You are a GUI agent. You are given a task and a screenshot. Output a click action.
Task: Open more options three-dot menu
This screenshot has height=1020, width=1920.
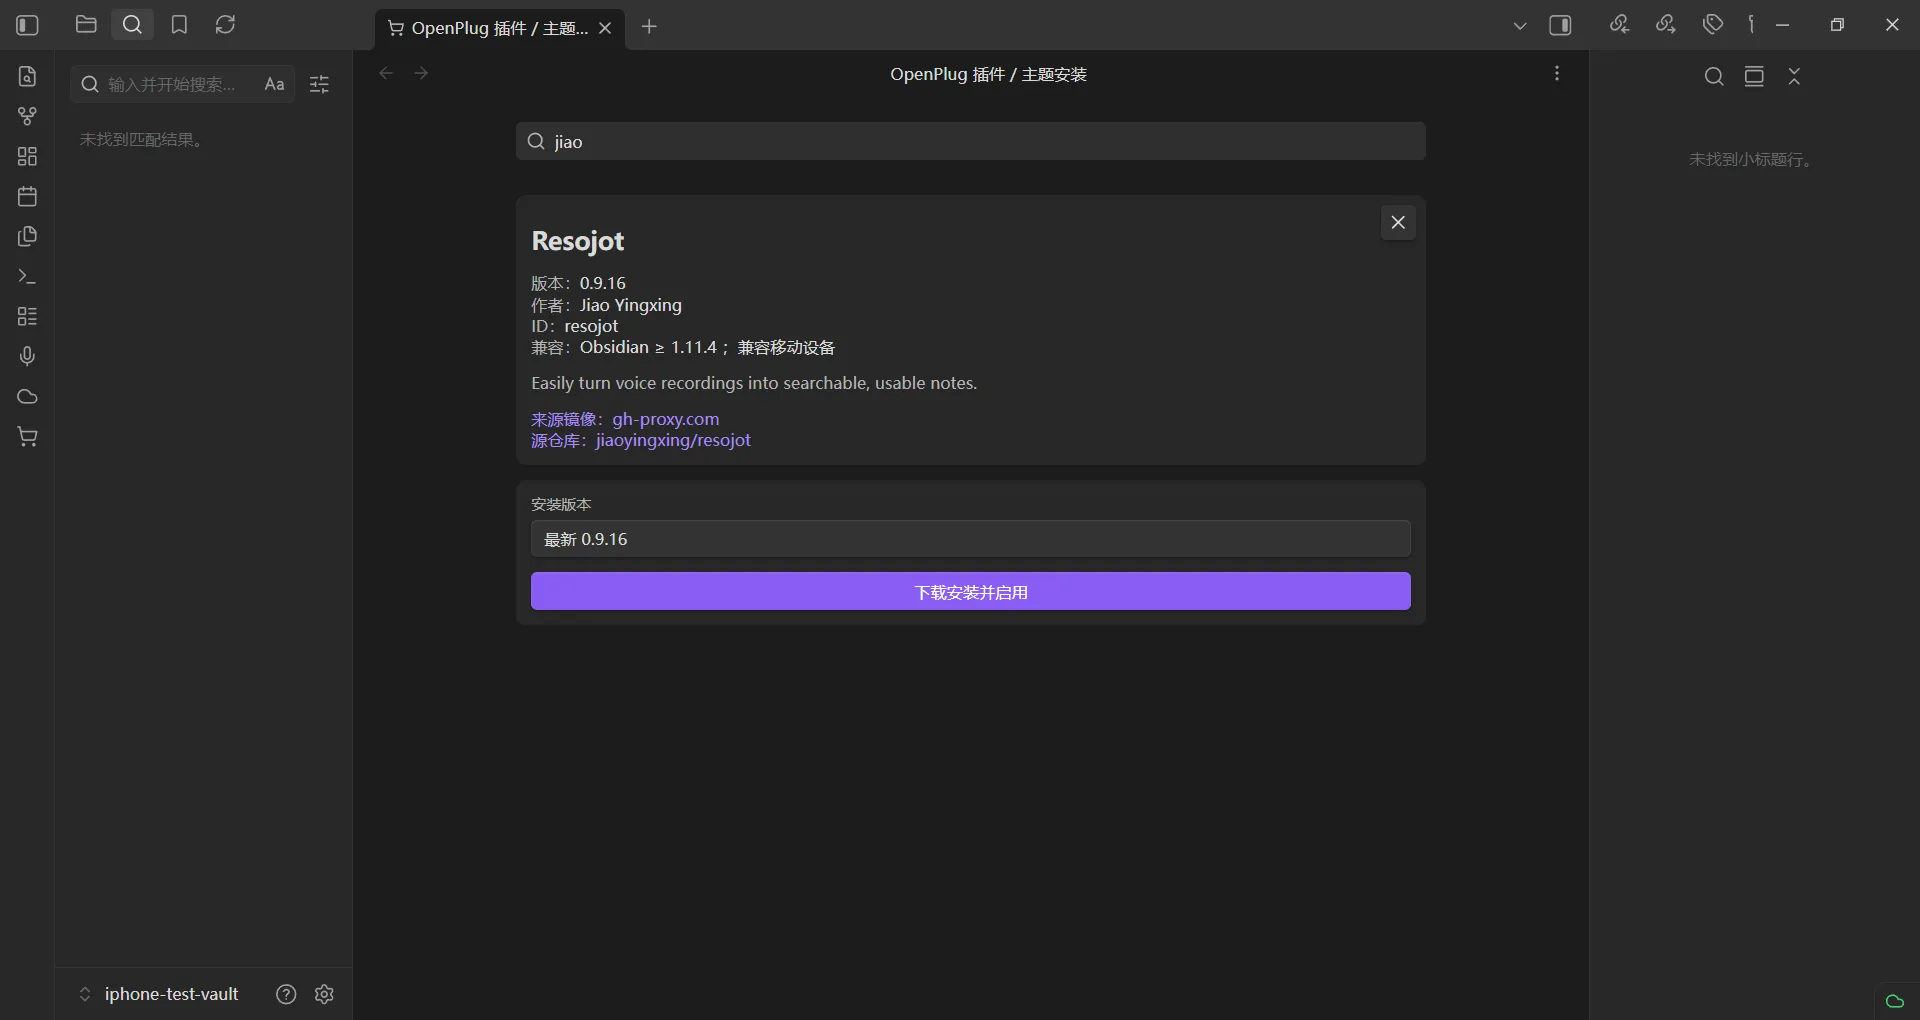[1557, 74]
